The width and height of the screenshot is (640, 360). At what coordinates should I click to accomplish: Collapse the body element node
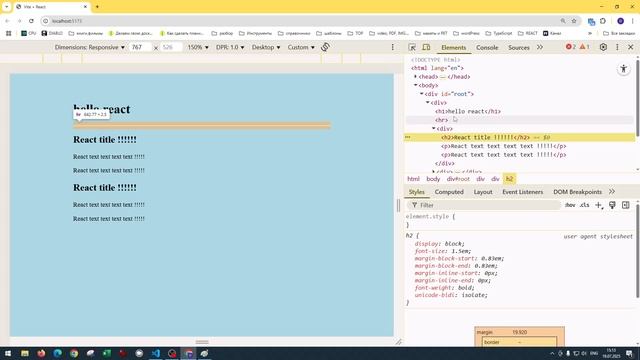click(416, 85)
